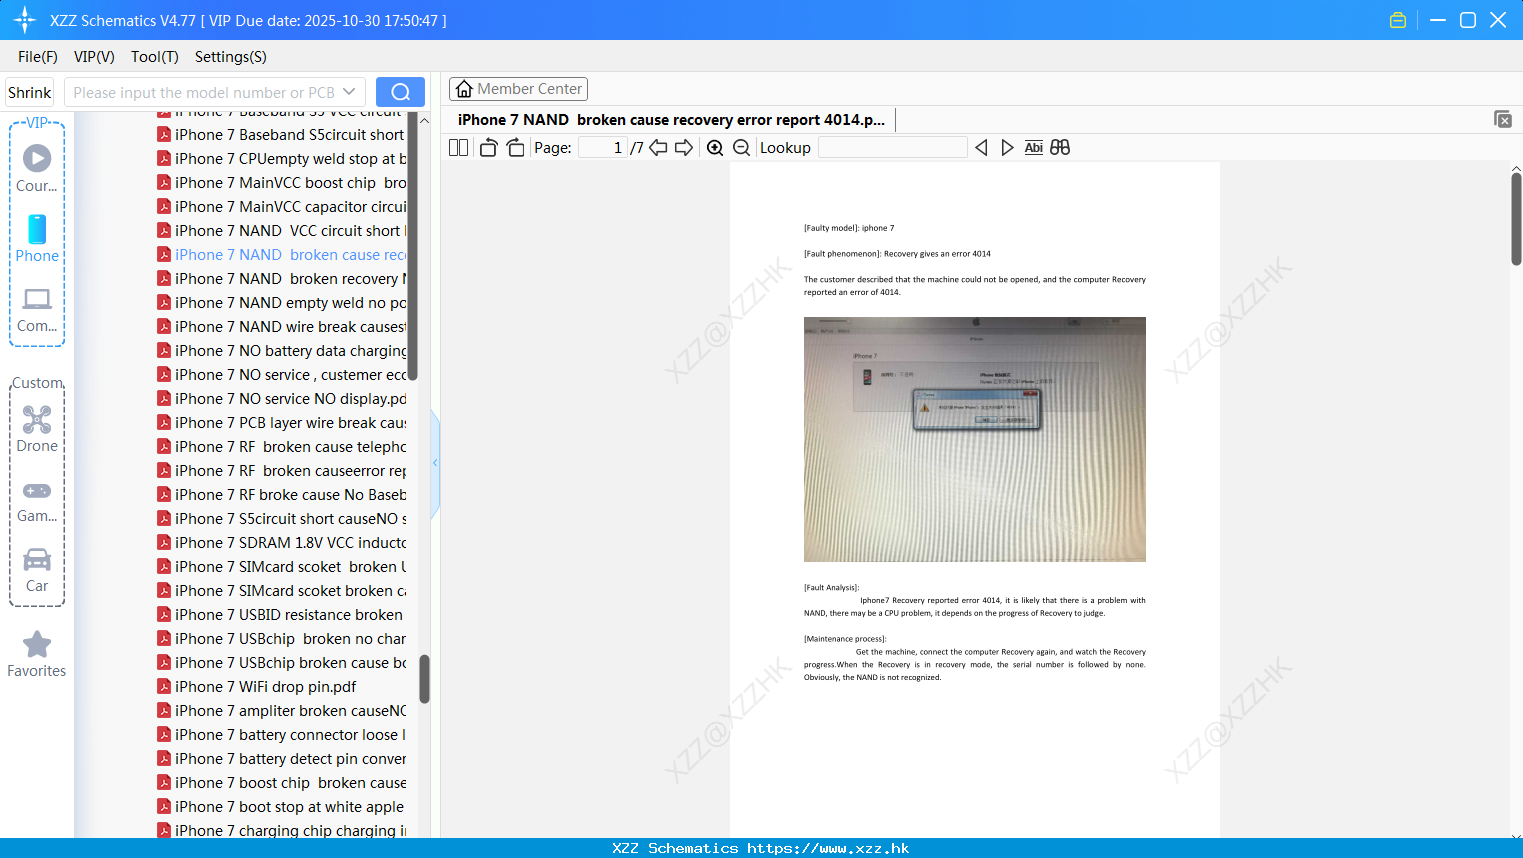This screenshot has width=1523, height=858.
Task: Collapse the file list panel handle
Action: pos(435,463)
